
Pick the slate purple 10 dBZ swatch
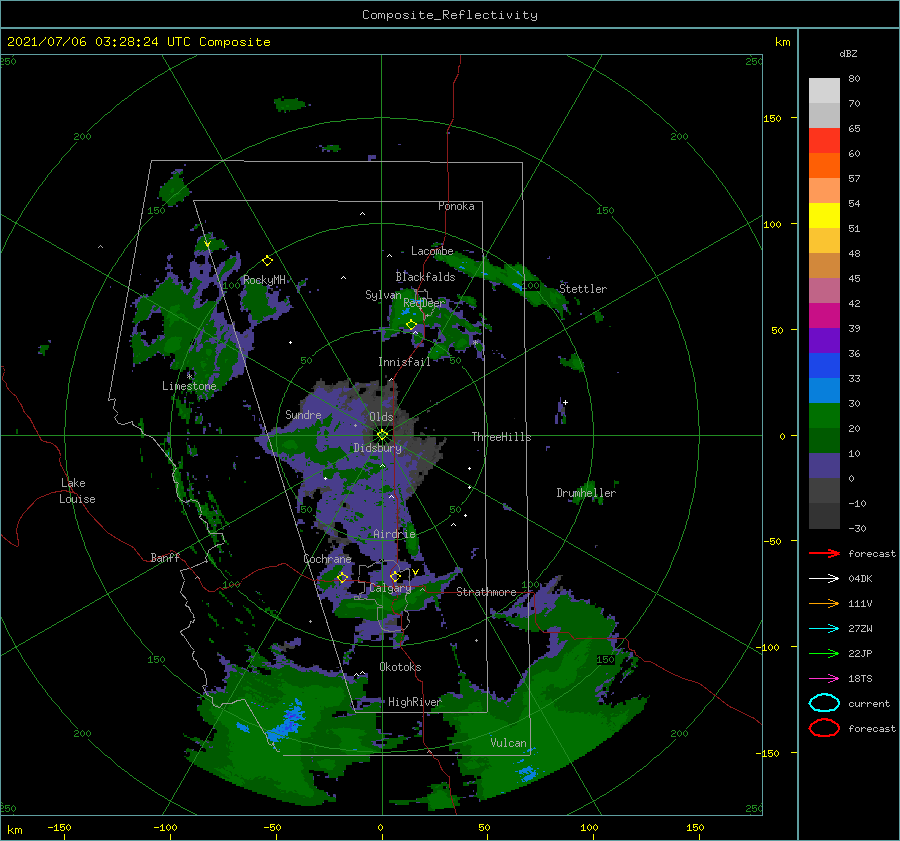(824, 465)
